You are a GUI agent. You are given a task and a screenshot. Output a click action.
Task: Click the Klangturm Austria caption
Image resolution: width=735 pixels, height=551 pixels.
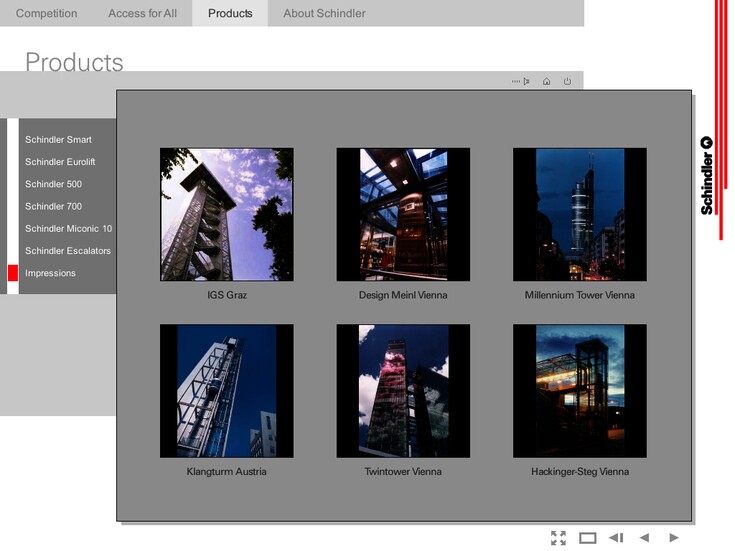pos(226,471)
